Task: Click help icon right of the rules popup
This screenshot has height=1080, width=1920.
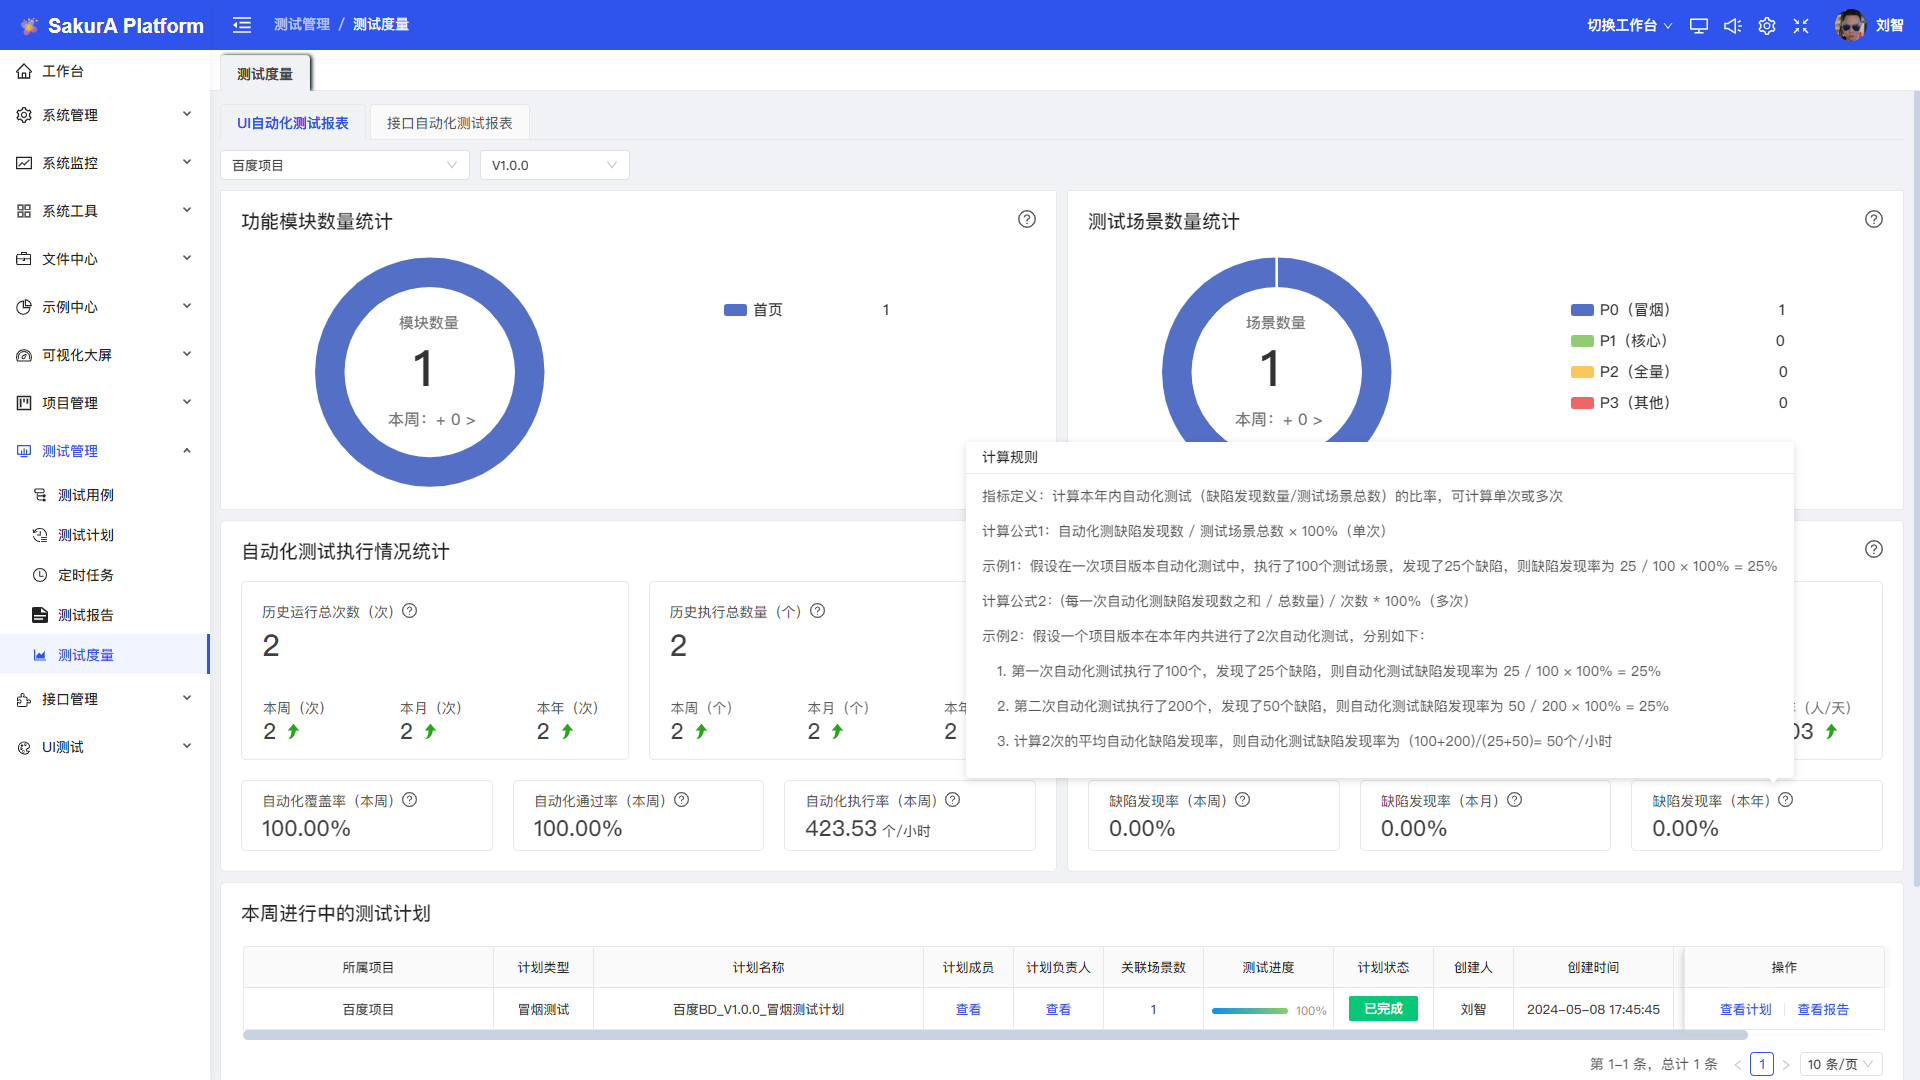Action: (1874, 549)
